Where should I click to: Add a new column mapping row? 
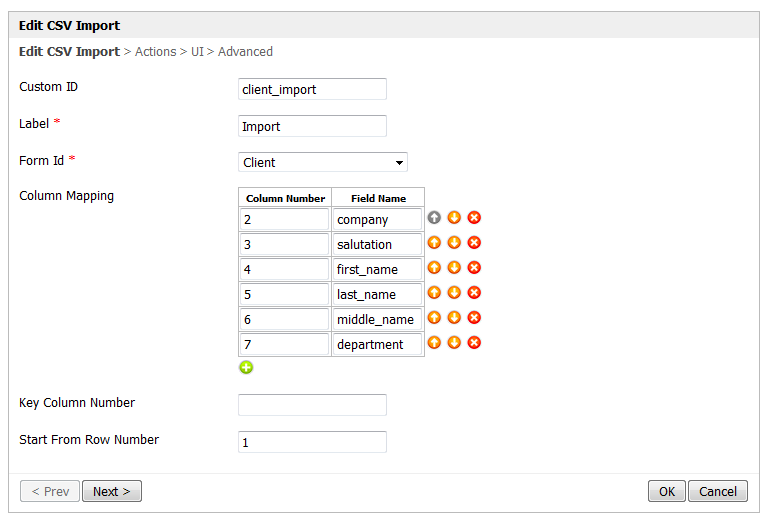pyautogui.click(x=246, y=367)
